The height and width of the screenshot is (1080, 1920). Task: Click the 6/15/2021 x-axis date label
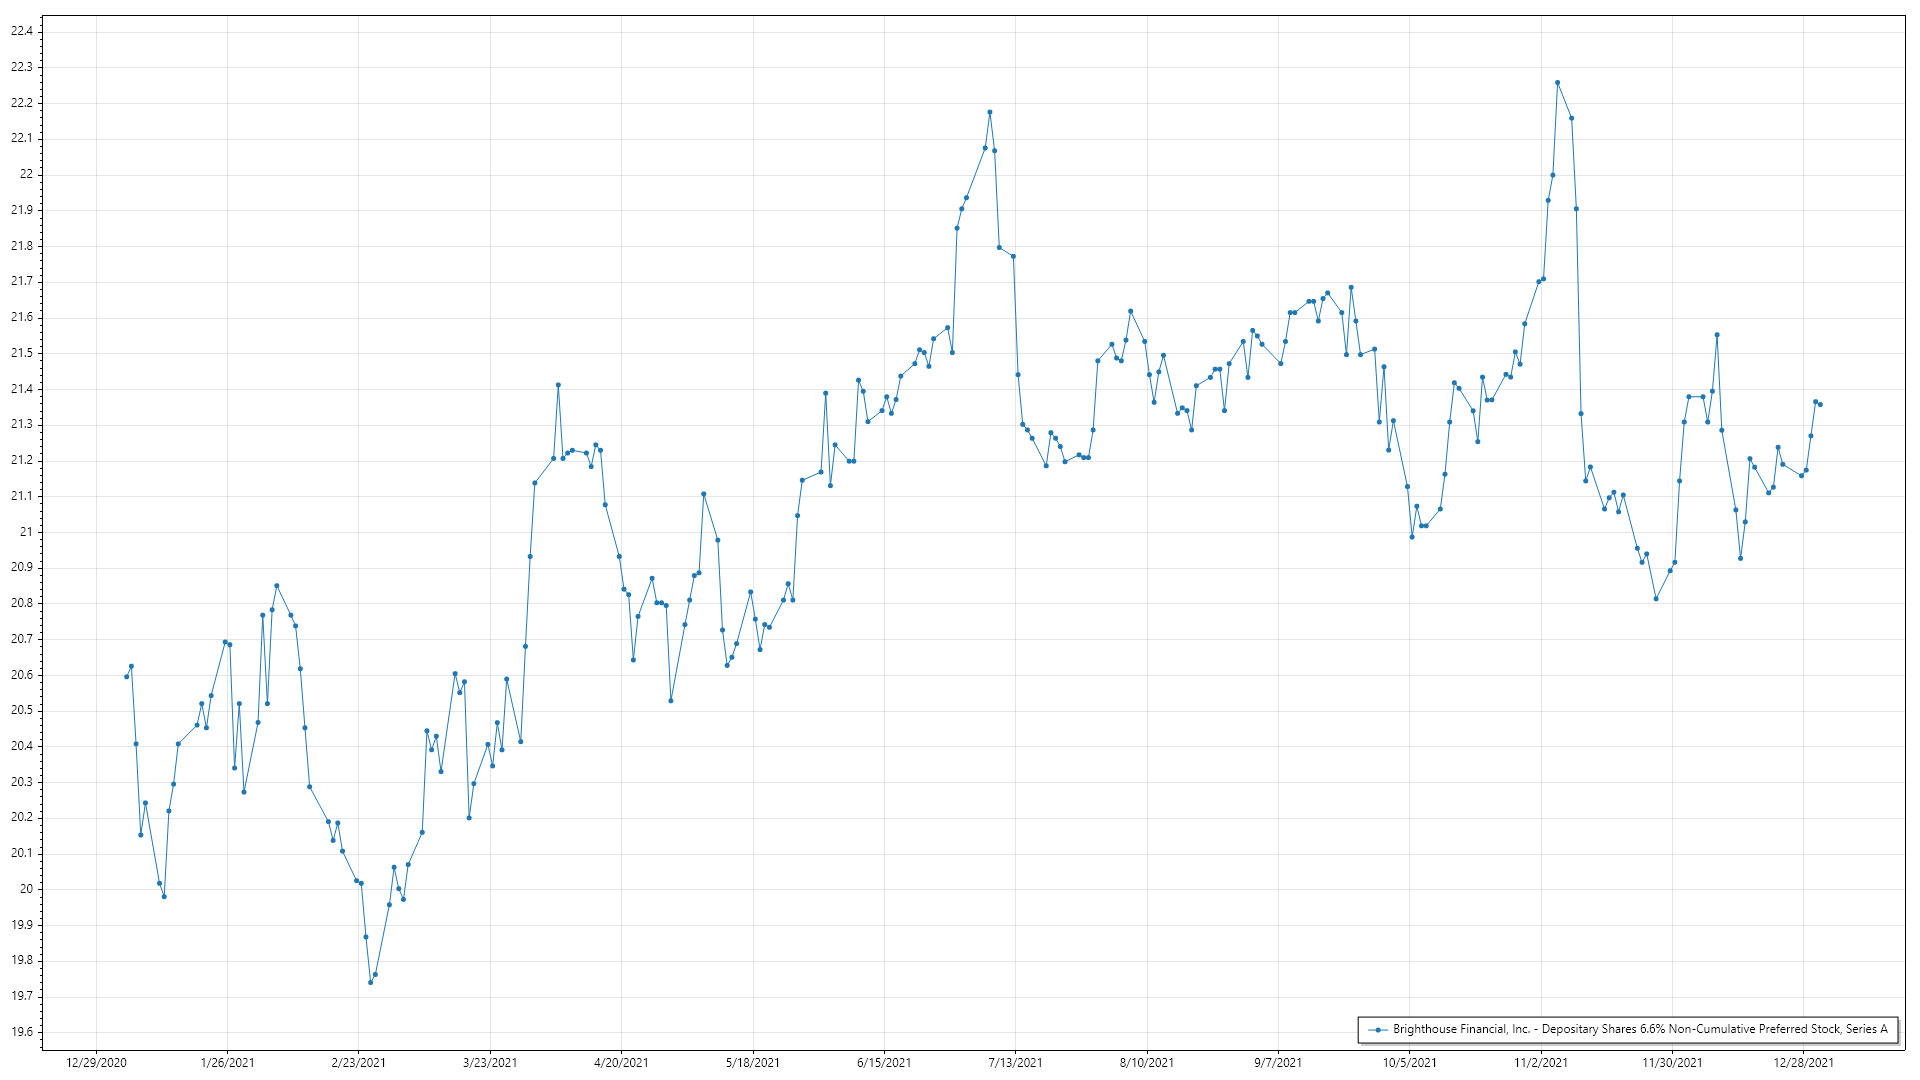(884, 1062)
